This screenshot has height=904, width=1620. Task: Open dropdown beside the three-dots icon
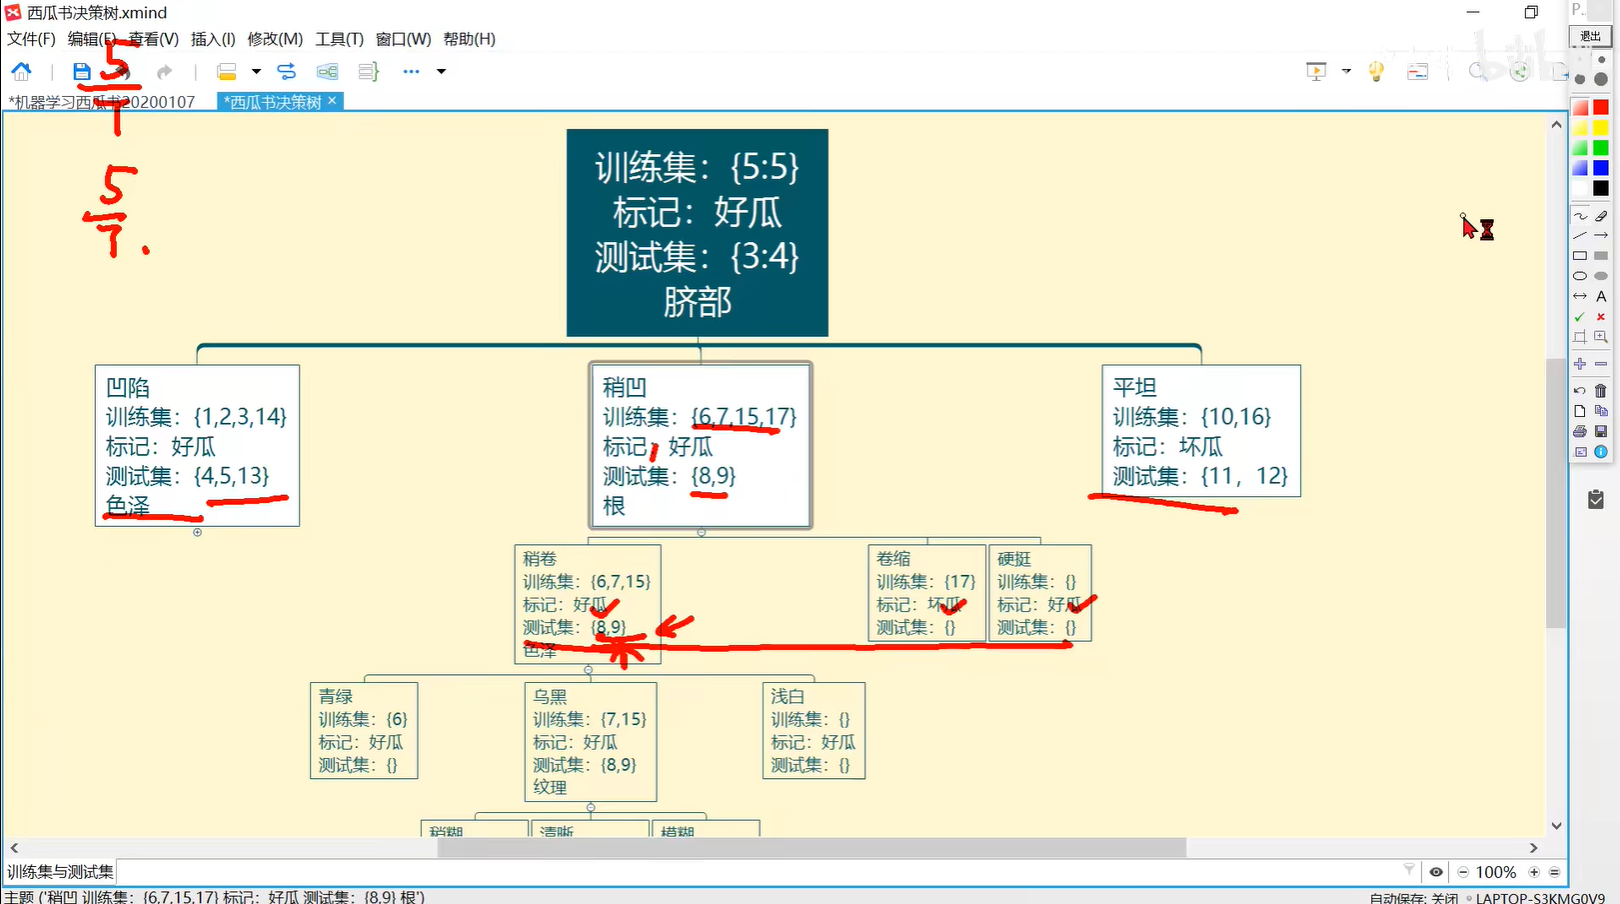pyautogui.click(x=441, y=71)
